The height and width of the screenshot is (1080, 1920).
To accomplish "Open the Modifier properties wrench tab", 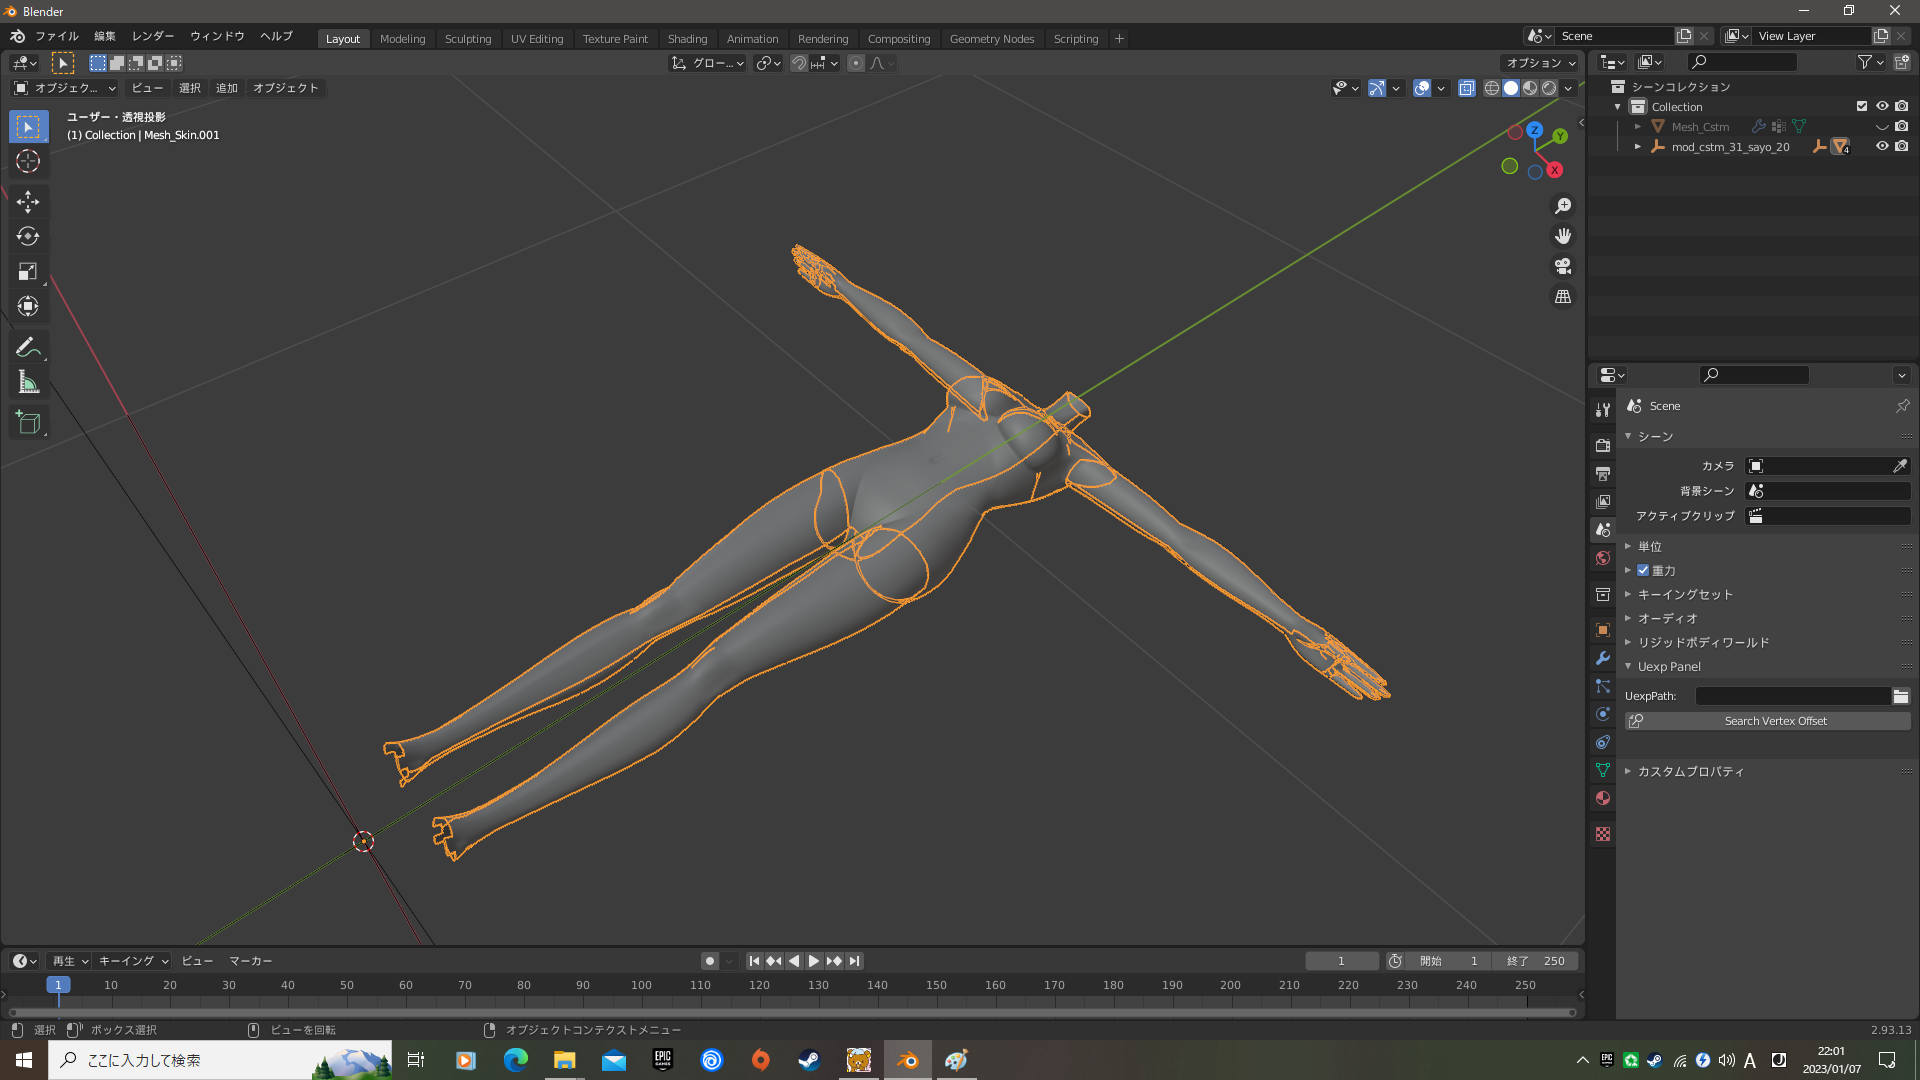I will 1603,658.
